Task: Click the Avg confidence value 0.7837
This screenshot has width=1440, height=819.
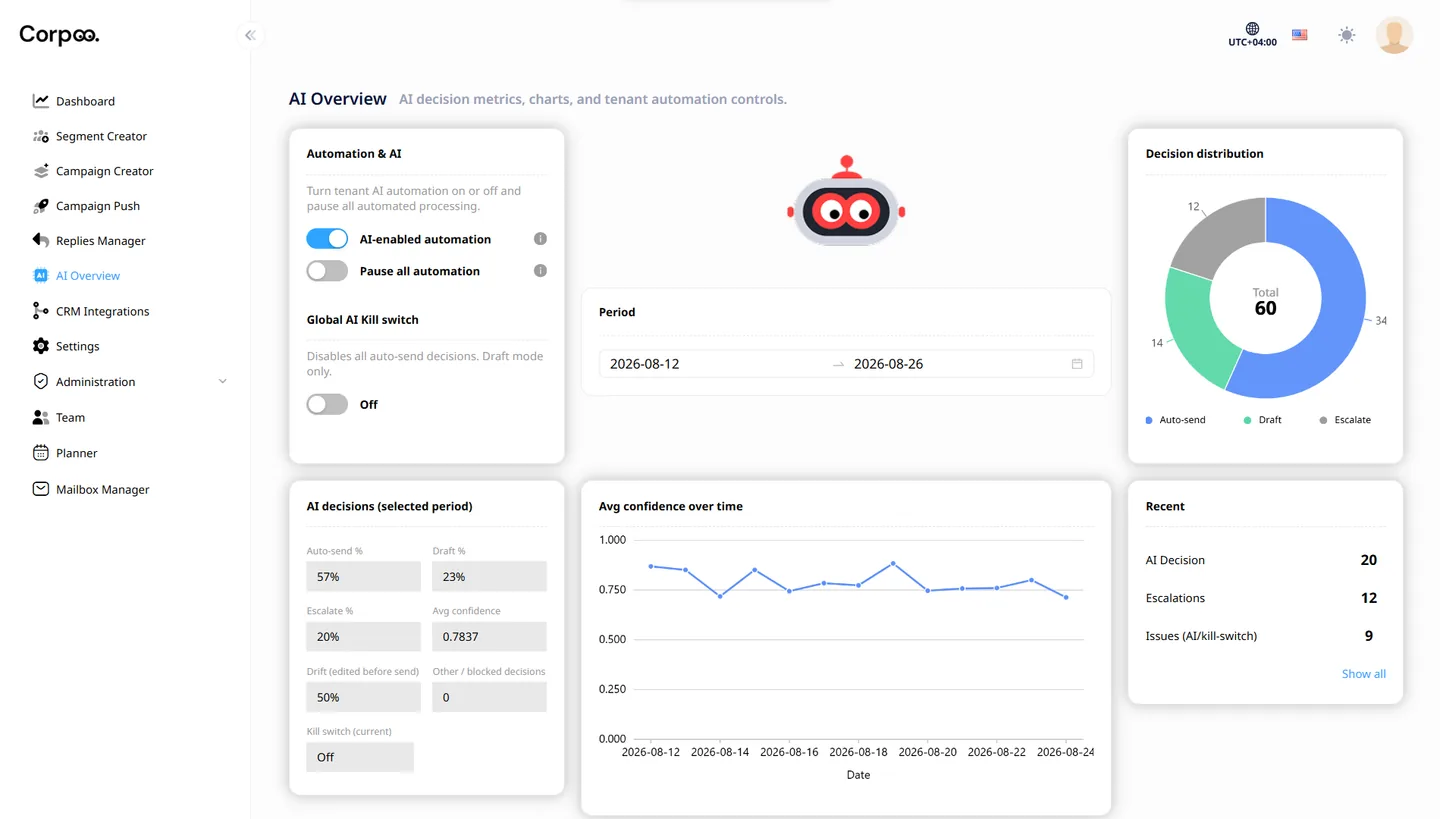Action: click(x=489, y=637)
